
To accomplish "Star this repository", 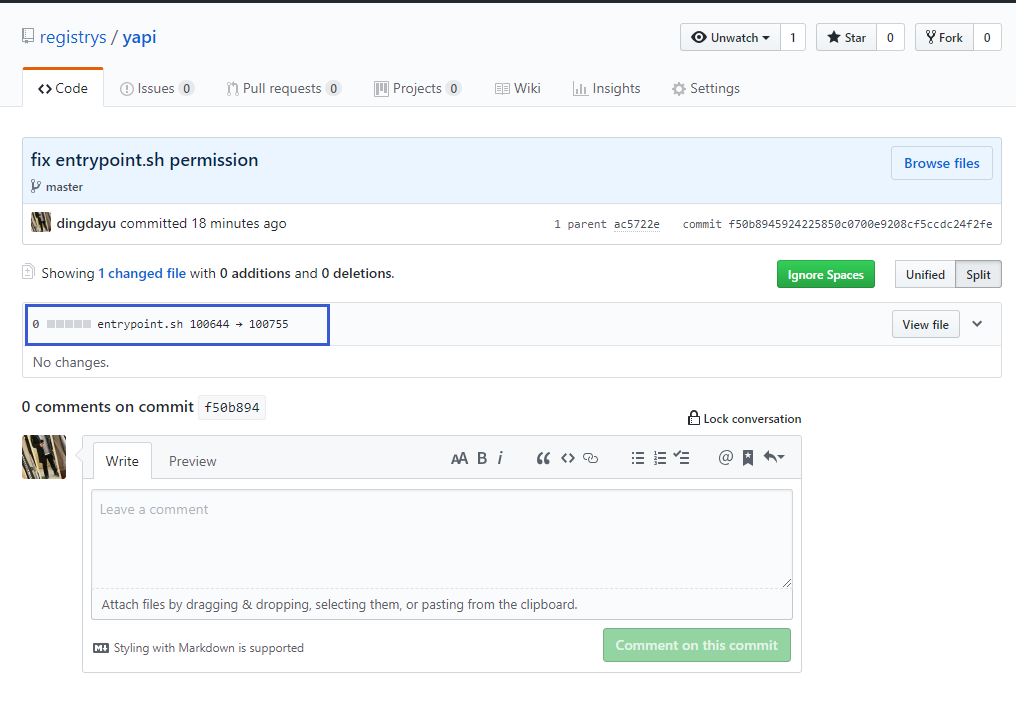I will [846, 38].
